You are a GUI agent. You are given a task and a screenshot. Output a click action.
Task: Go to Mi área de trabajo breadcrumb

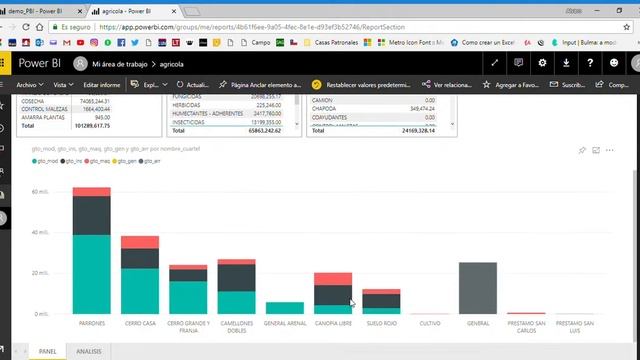point(120,64)
